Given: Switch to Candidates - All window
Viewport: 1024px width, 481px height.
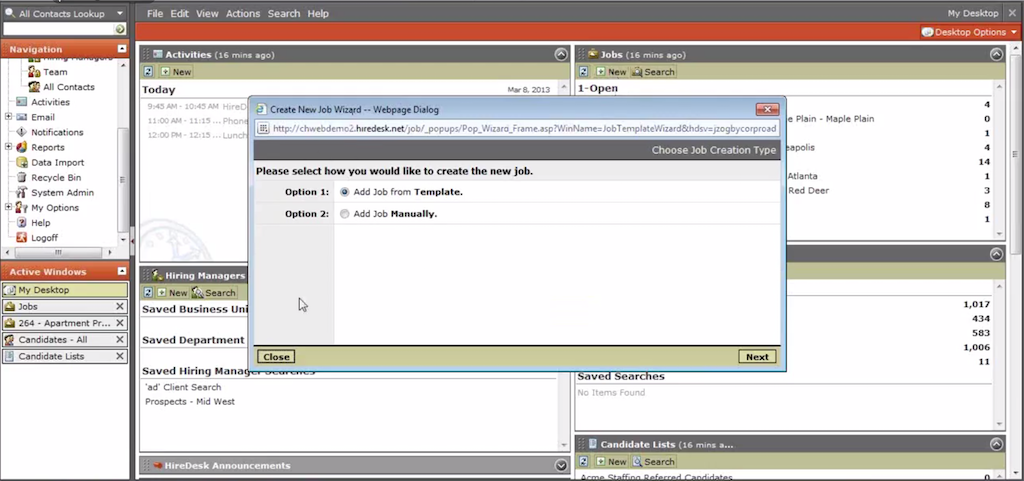Looking at the screenshot, I should pyautogui.click(x=57, y=339).
